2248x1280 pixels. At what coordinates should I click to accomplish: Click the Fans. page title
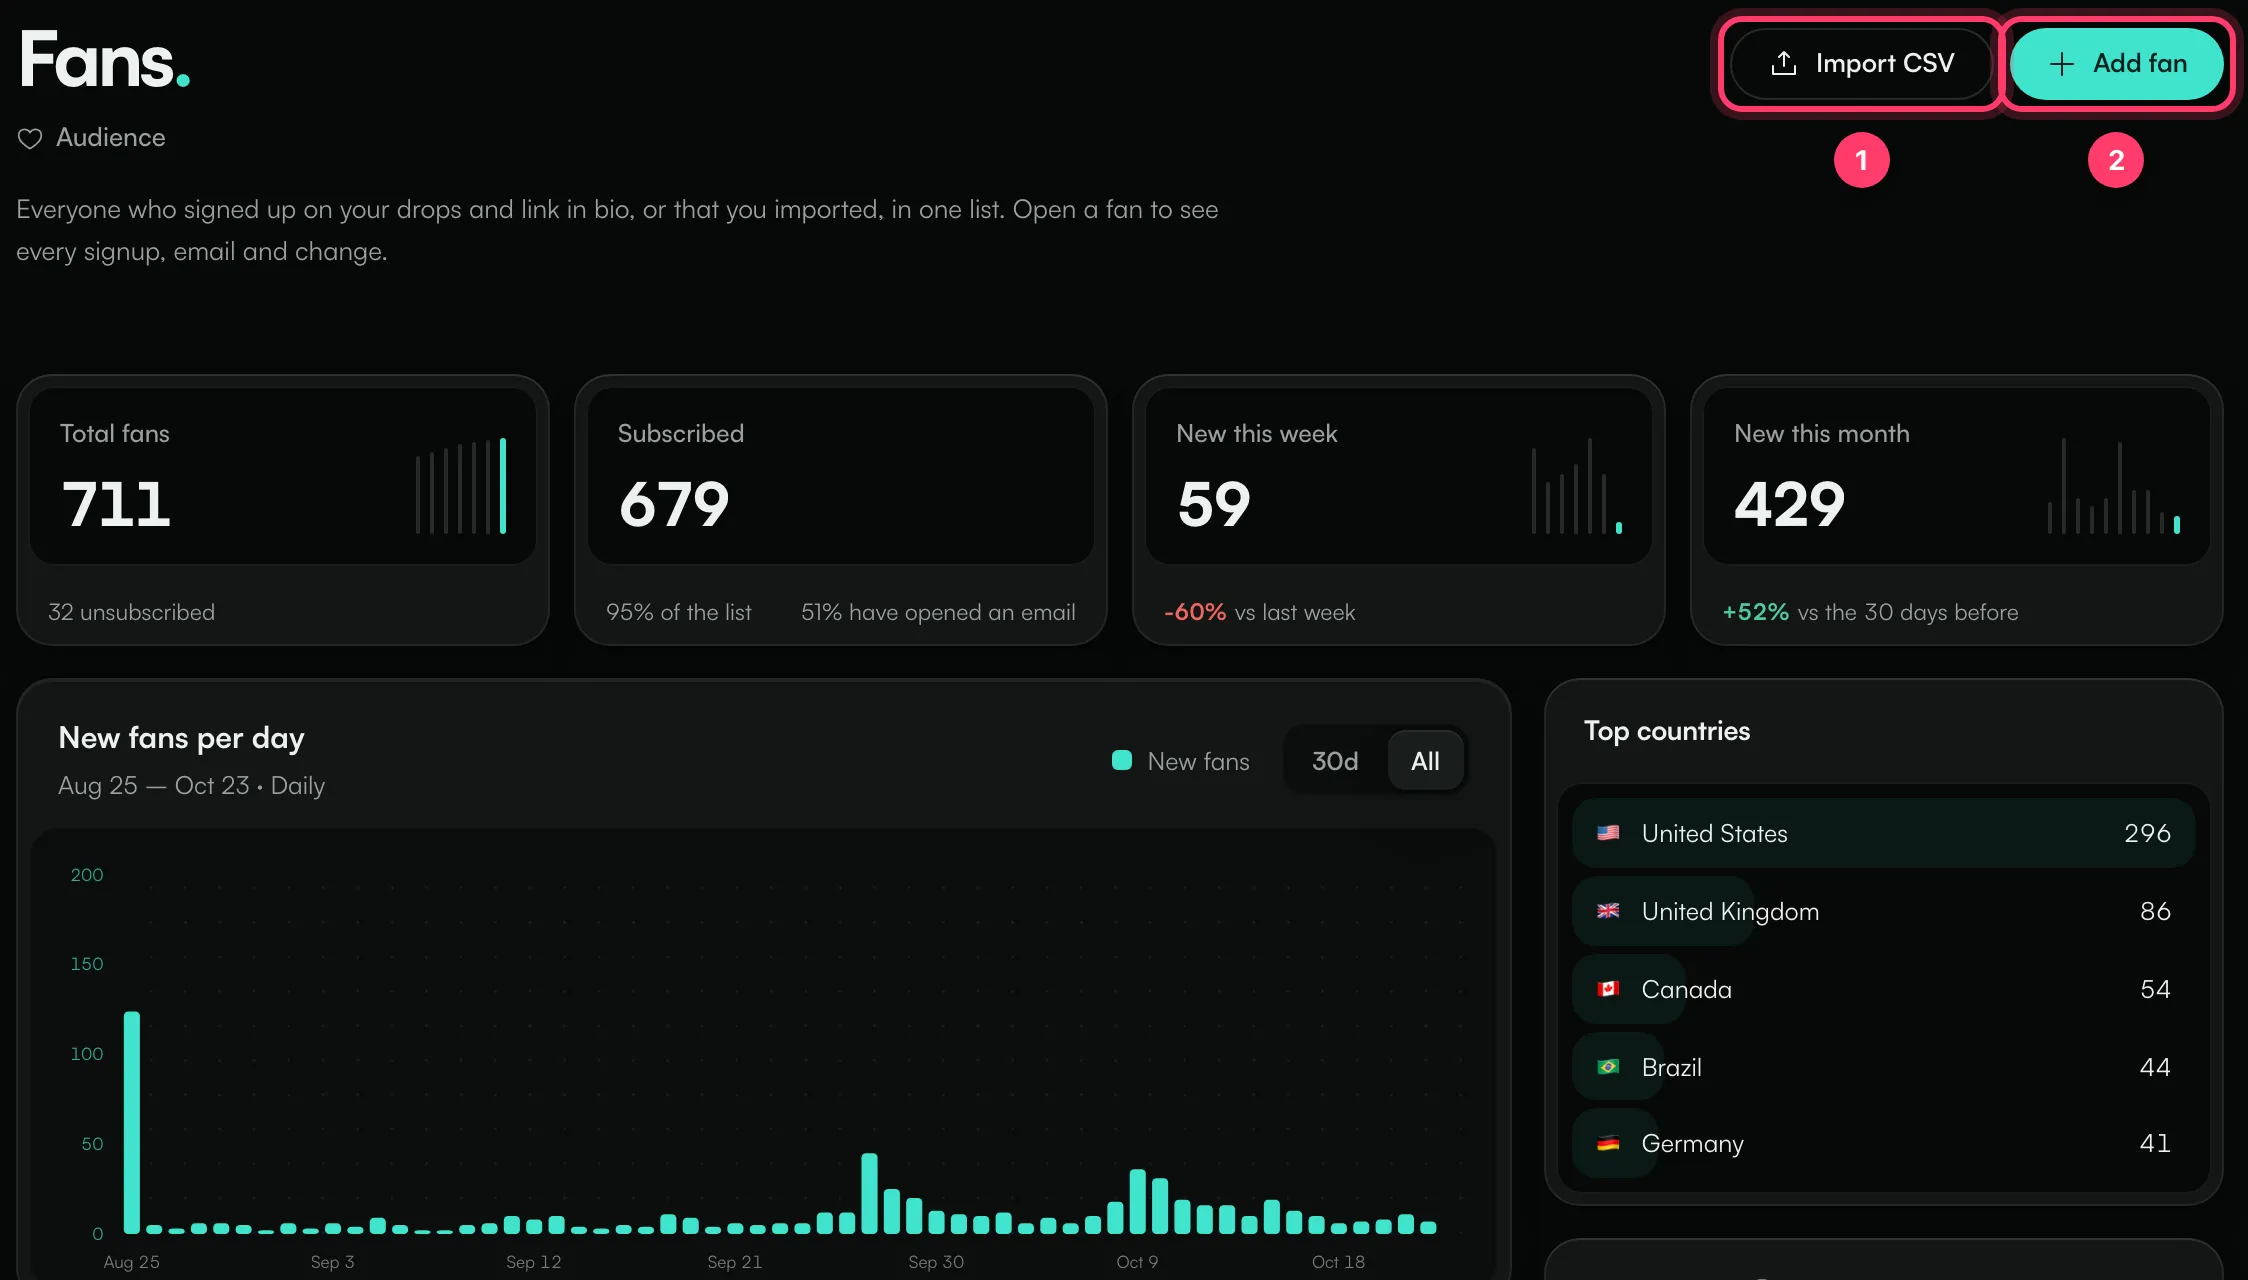104,60
